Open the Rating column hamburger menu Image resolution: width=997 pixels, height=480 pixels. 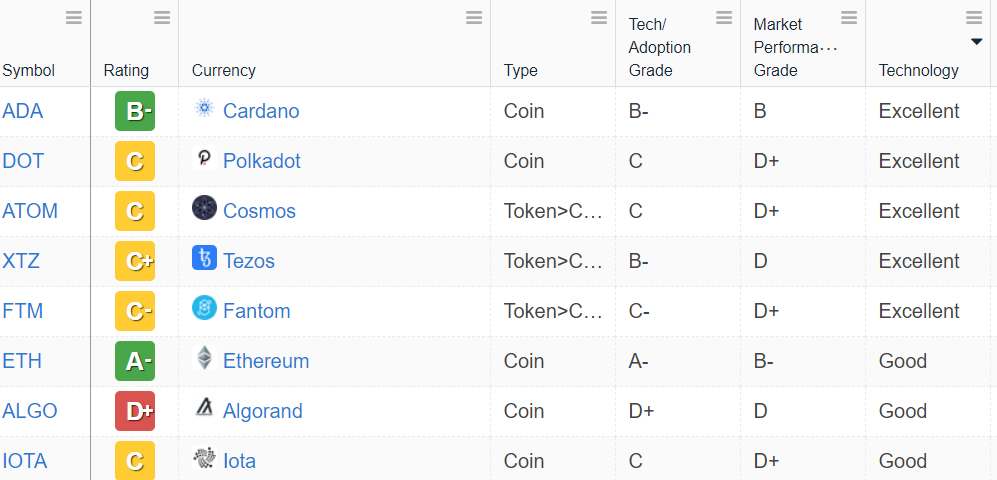point(162,18)
